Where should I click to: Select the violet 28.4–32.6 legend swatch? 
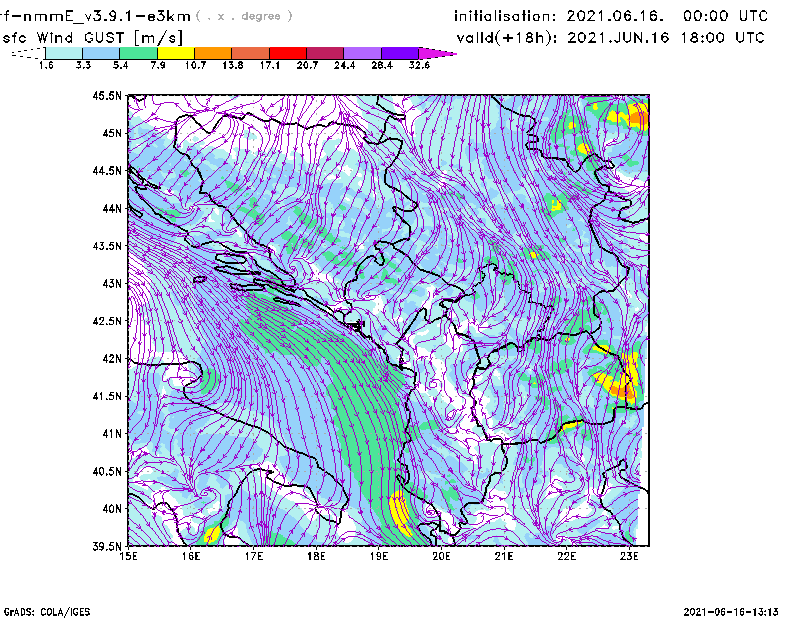(x=400, y=53)
